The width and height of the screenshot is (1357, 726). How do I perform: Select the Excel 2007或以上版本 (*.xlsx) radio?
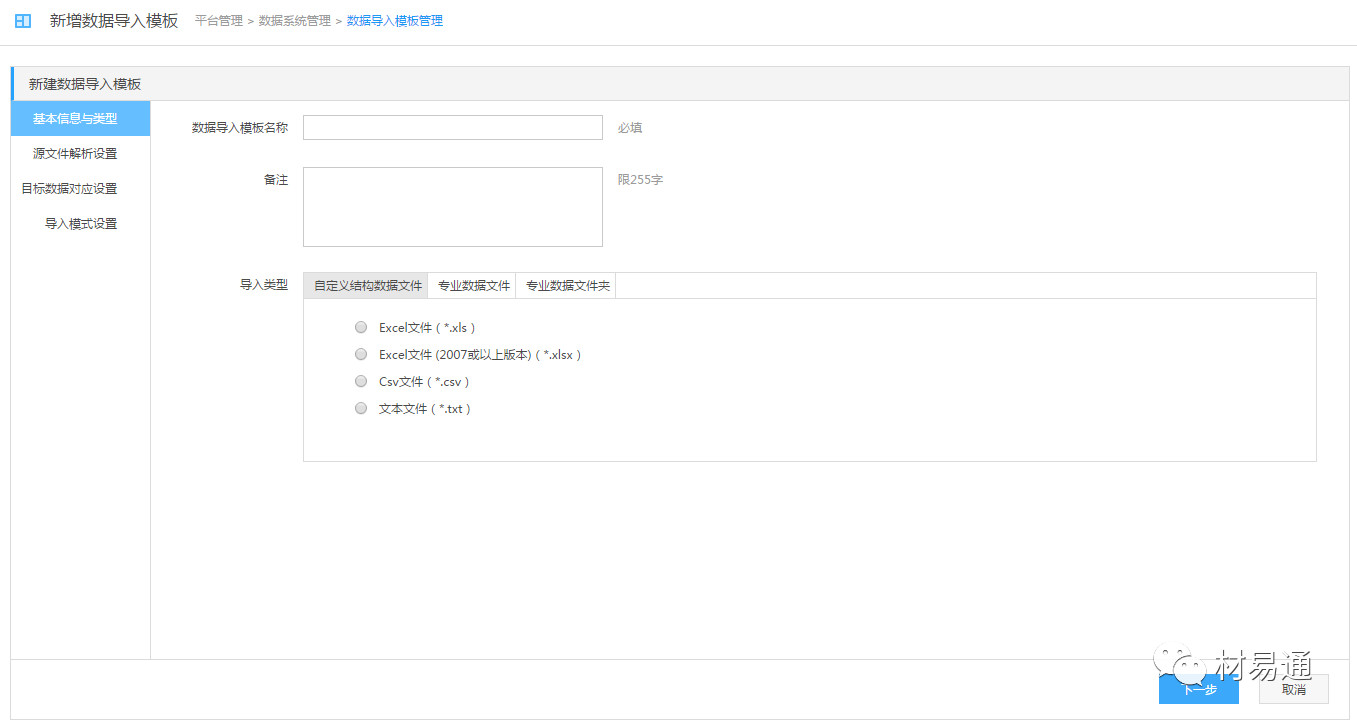[361, 354]
